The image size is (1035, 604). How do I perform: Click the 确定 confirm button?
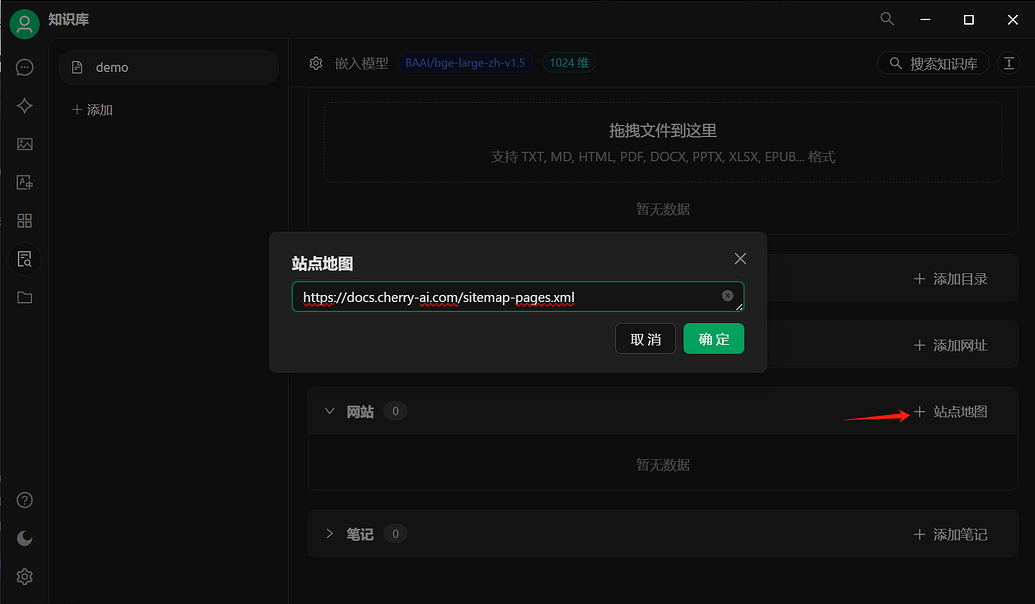point(713,339)
